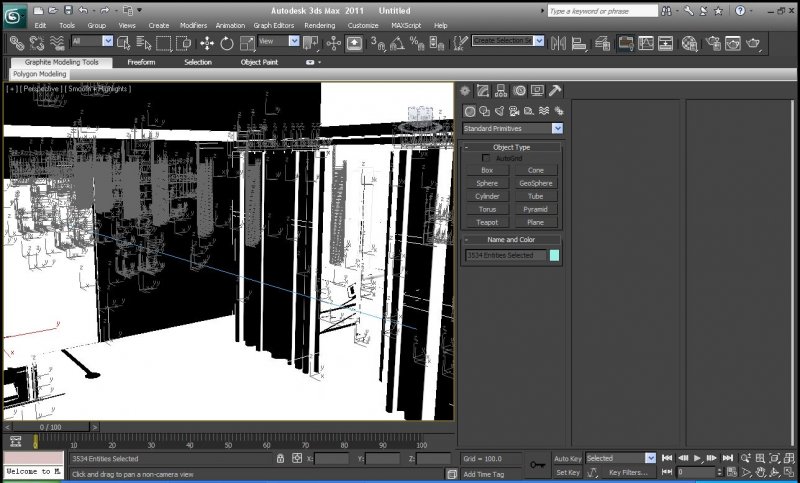Viewport: 800px width, 483px height.
Task: Open the Standard Primitives dropdown
Action: [x=557, y=129]
